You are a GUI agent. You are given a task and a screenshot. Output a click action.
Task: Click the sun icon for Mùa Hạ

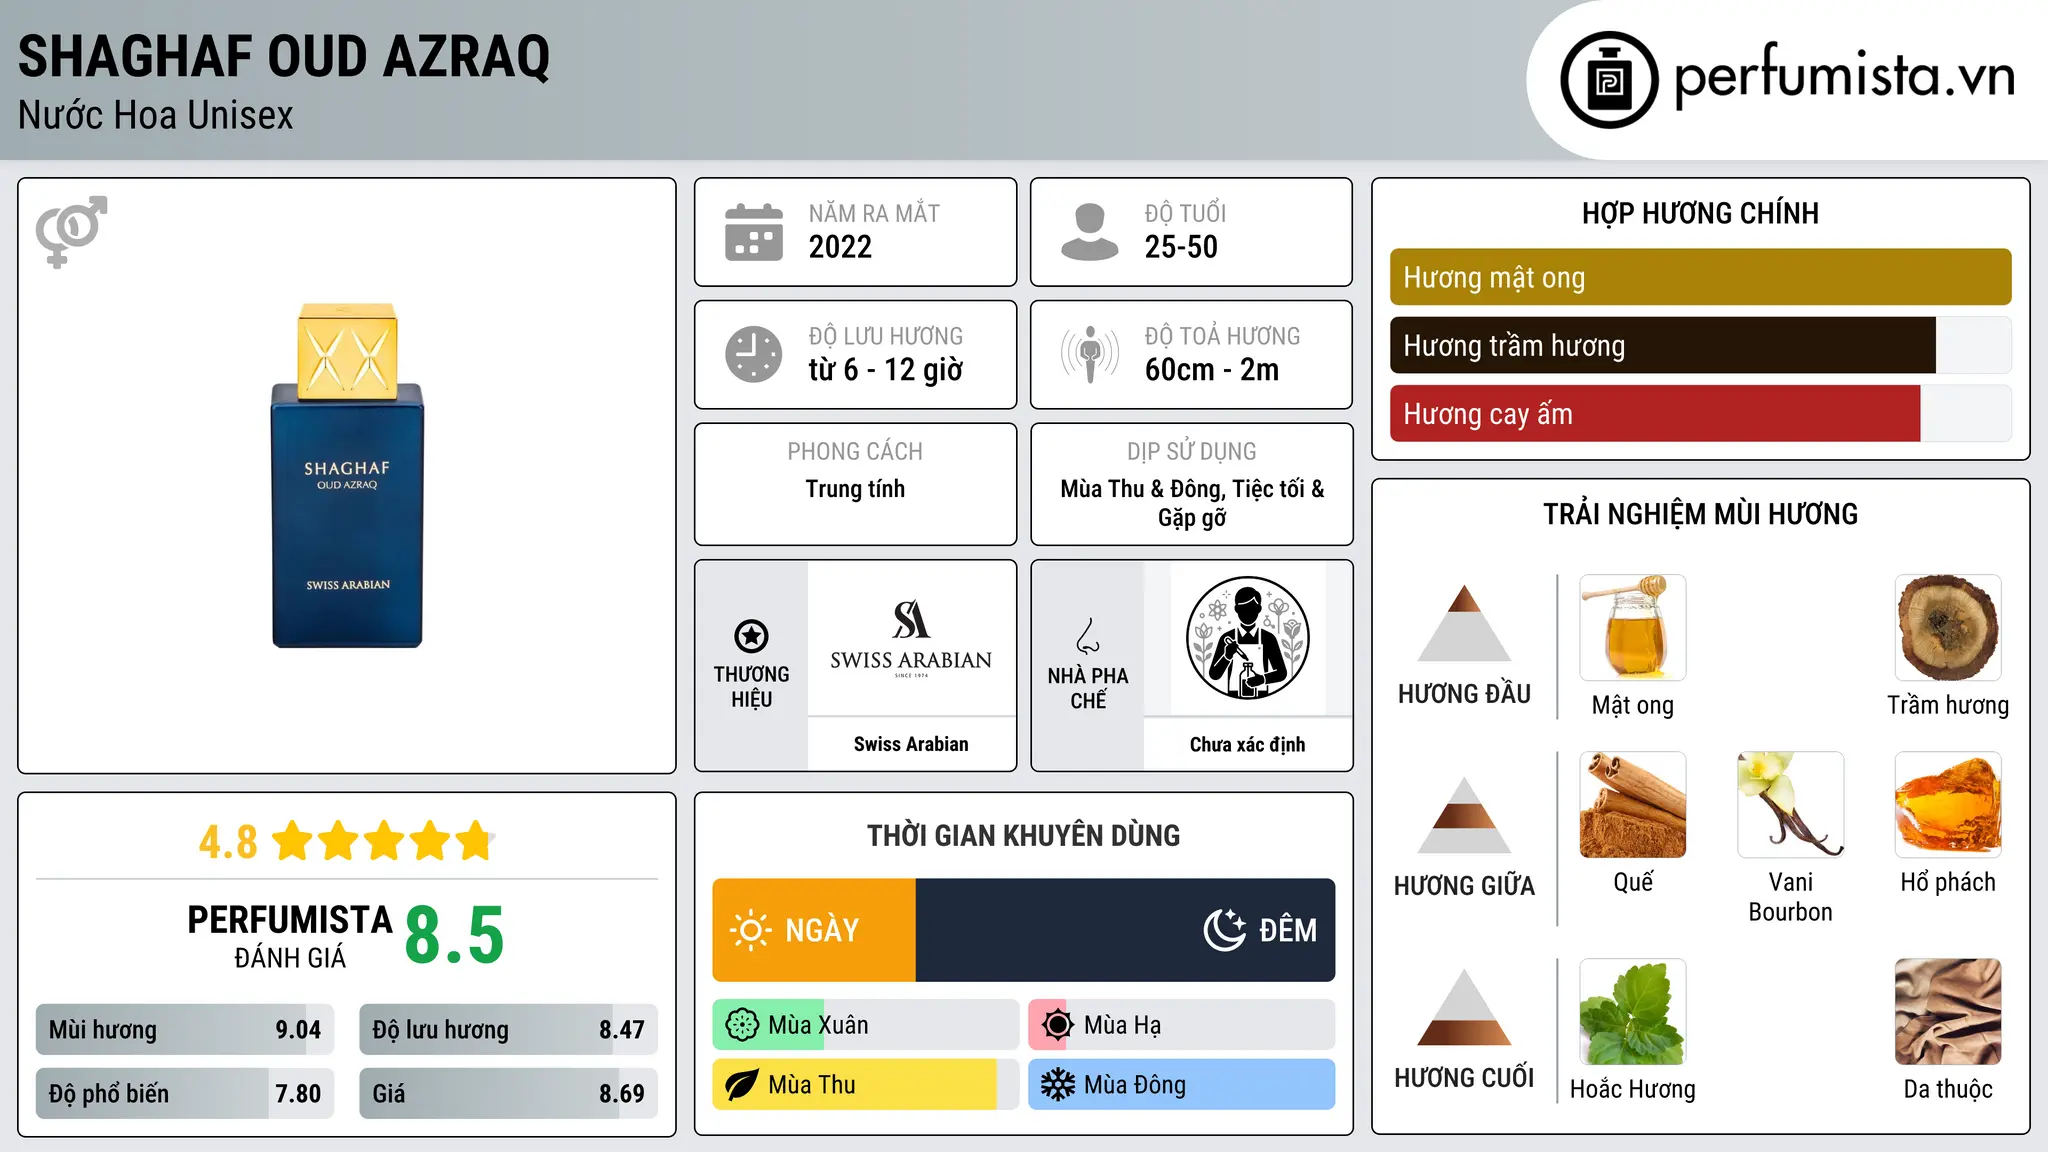pyautogui.click(x=1058, y=1025)
